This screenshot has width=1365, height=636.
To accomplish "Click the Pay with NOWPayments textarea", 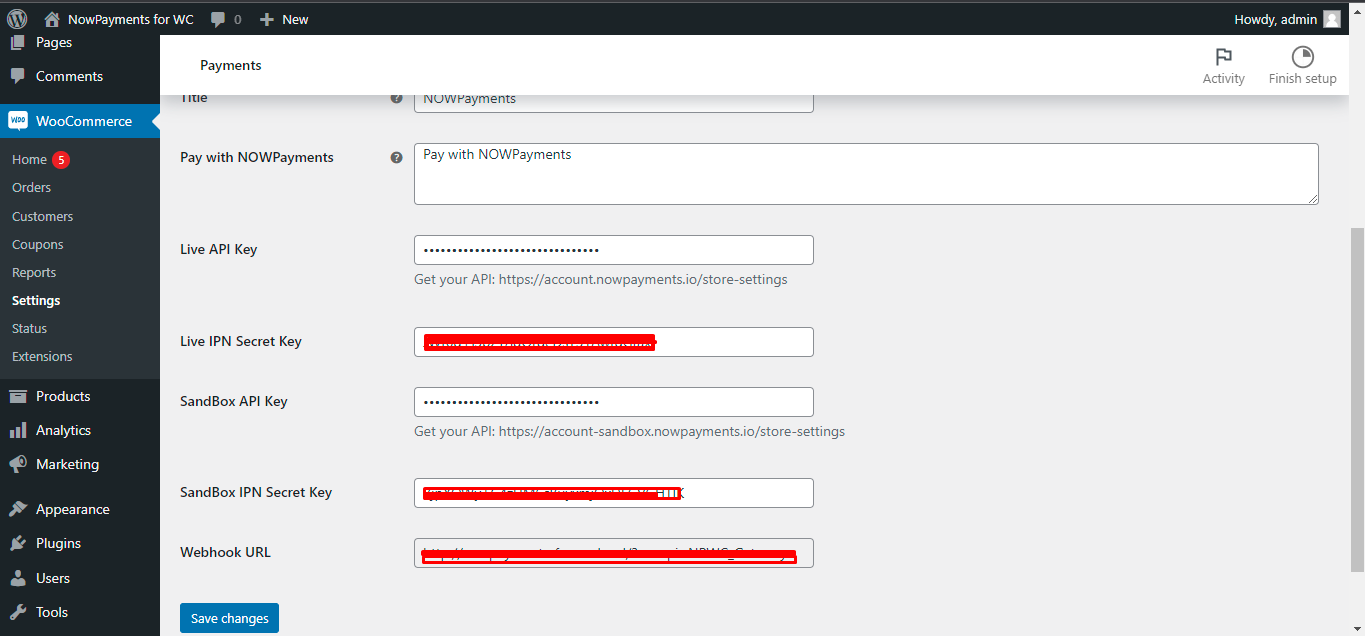I will (x=866, y=174).
